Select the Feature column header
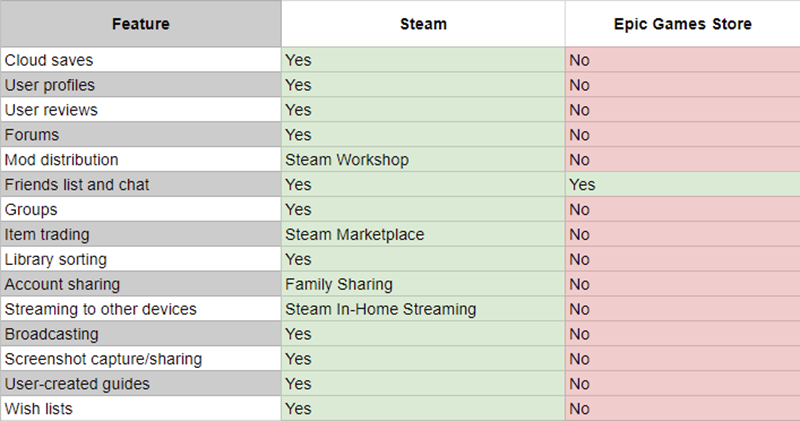The height and width of the screenshot is (421, 800). [141, 23]
